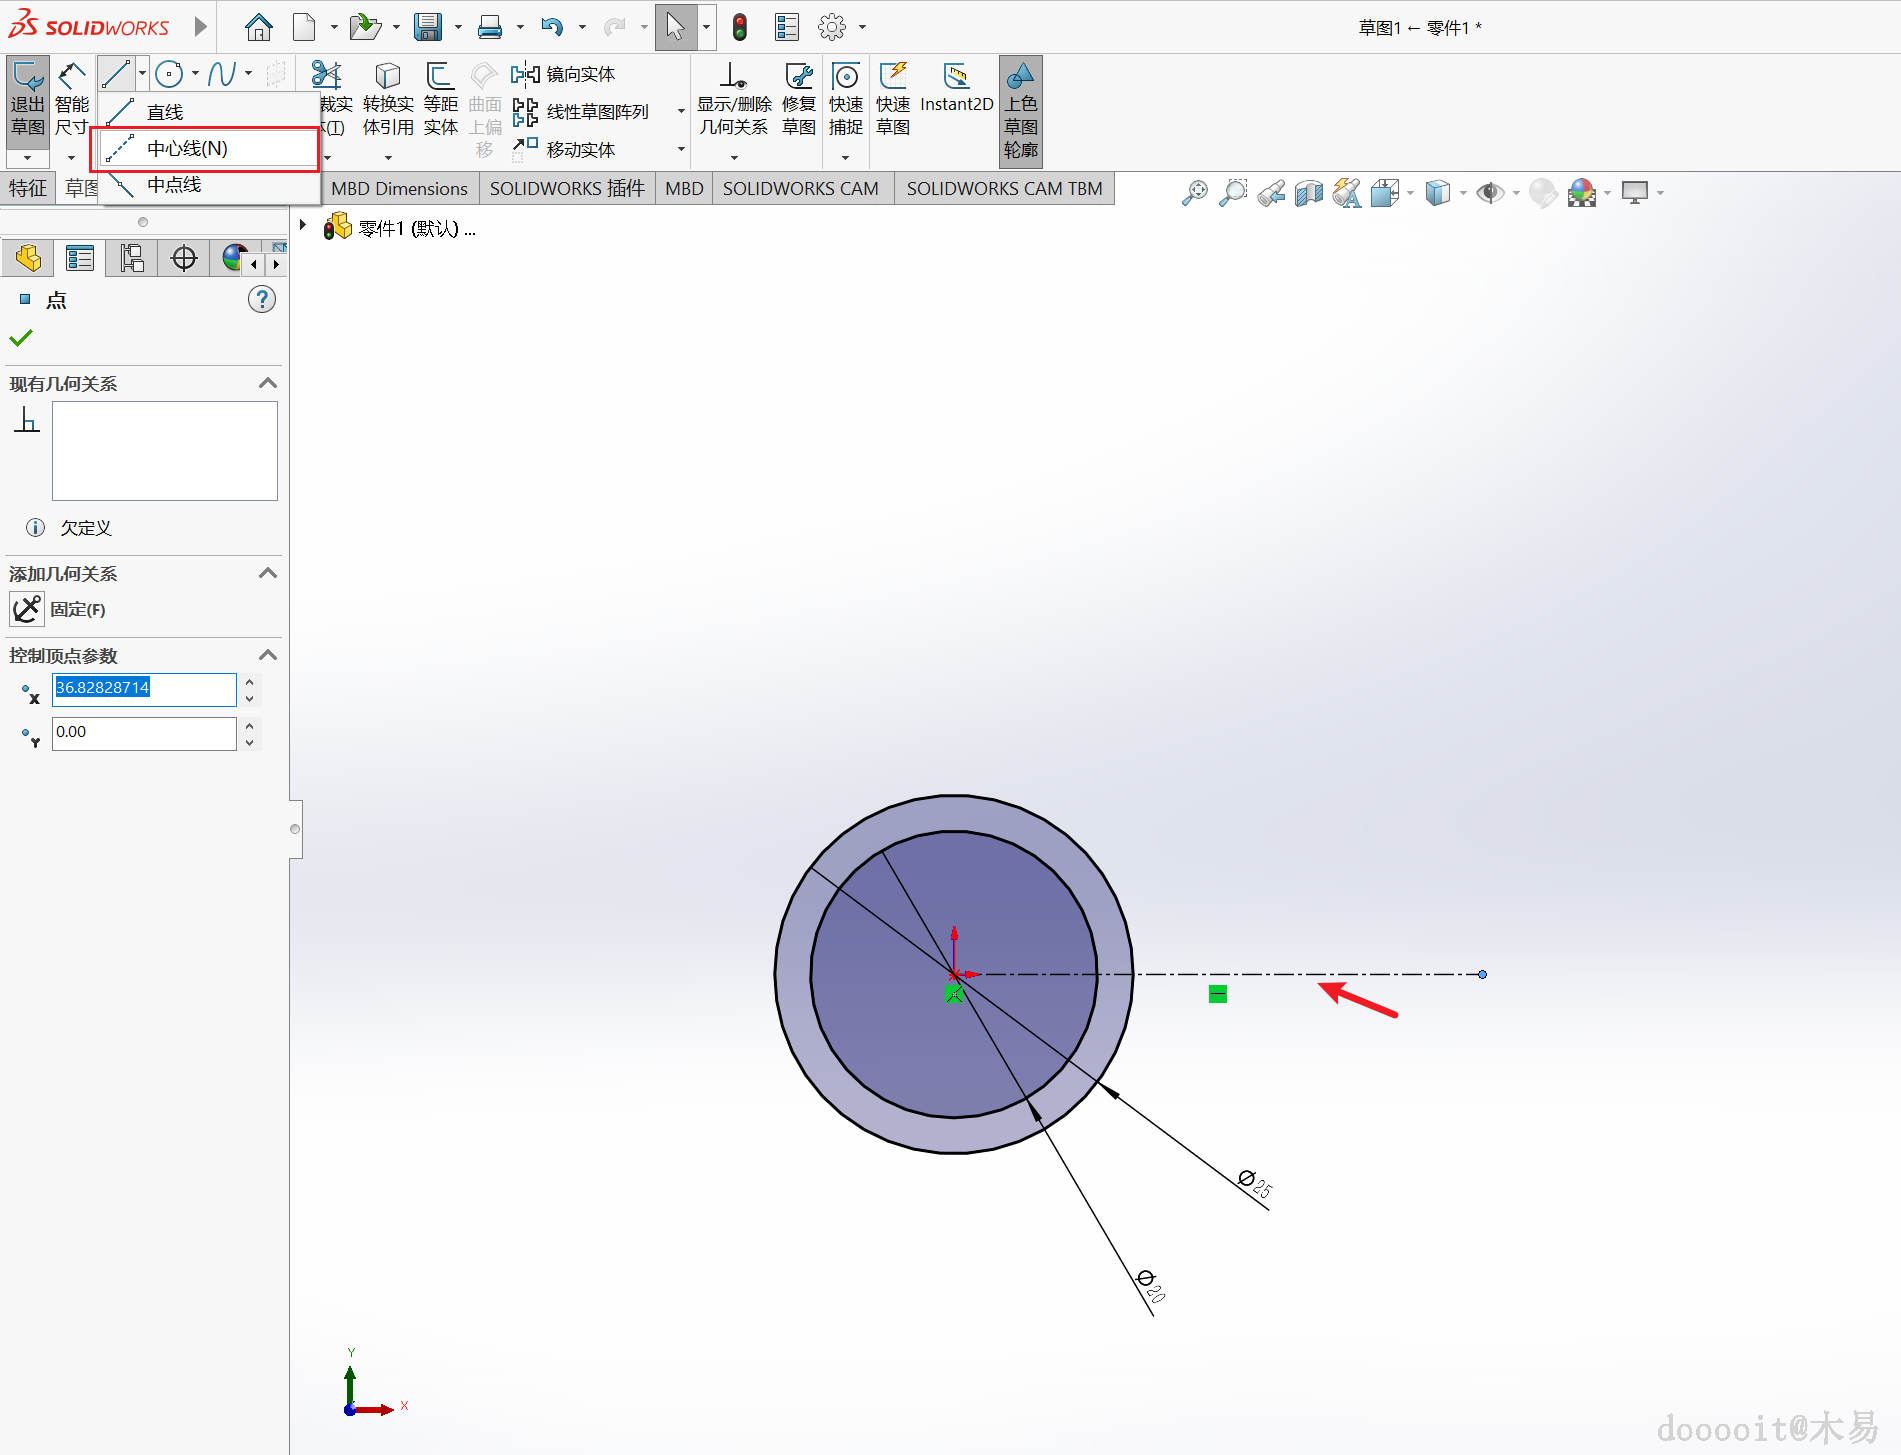Screen dimensions: 1901x1455
Task: Click the green checkmark to confirm
Action: 21,338
